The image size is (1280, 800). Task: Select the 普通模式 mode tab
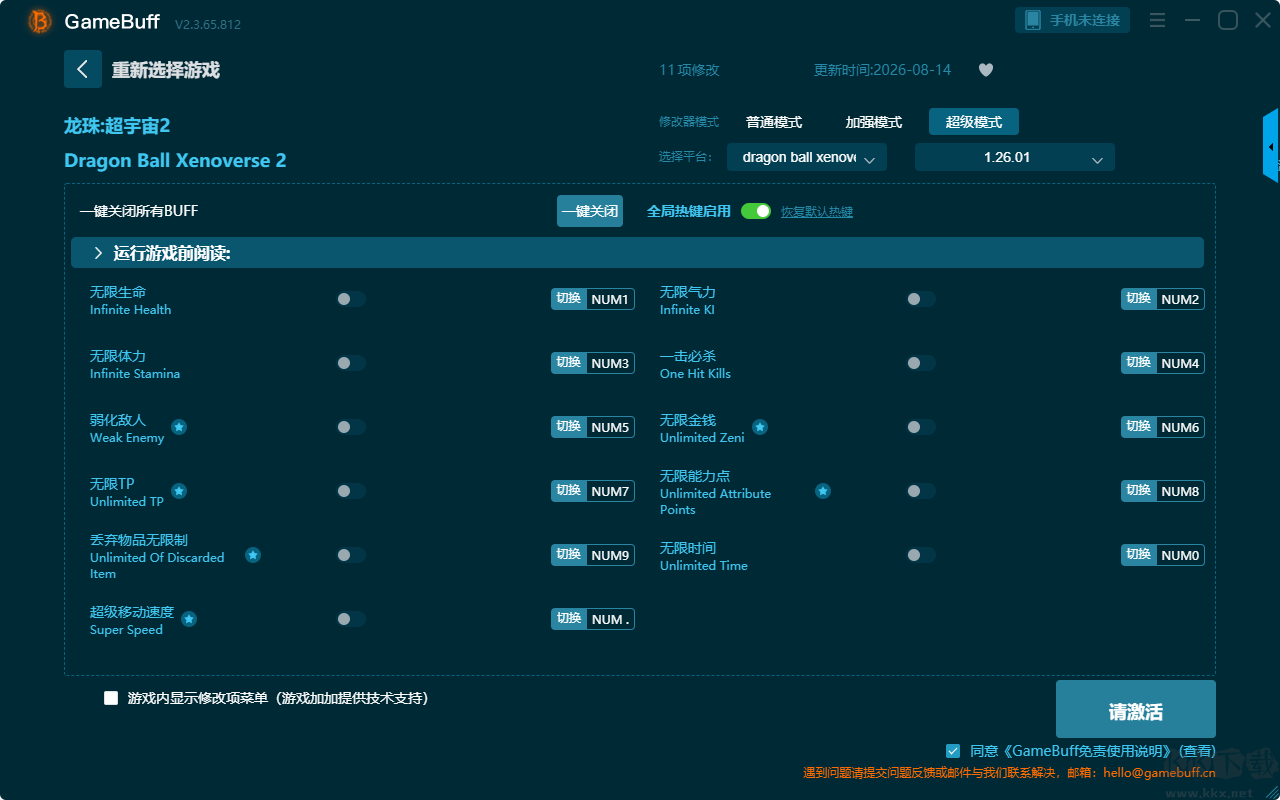tap(774, 122)
